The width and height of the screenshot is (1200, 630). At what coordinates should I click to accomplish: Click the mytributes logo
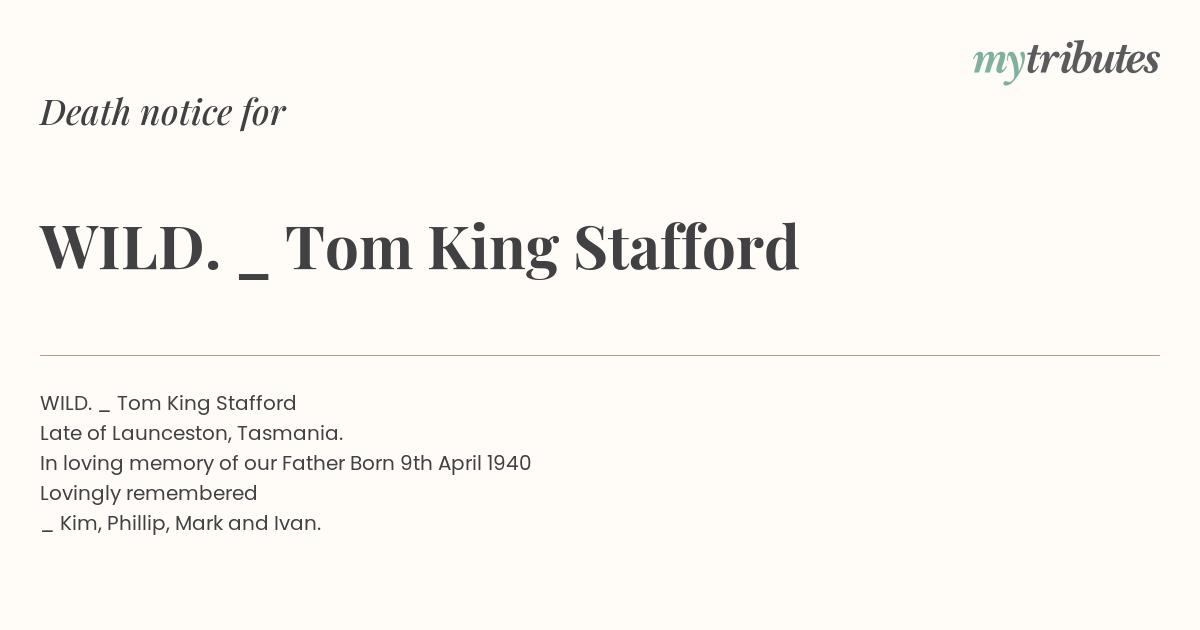[1066, 62]
